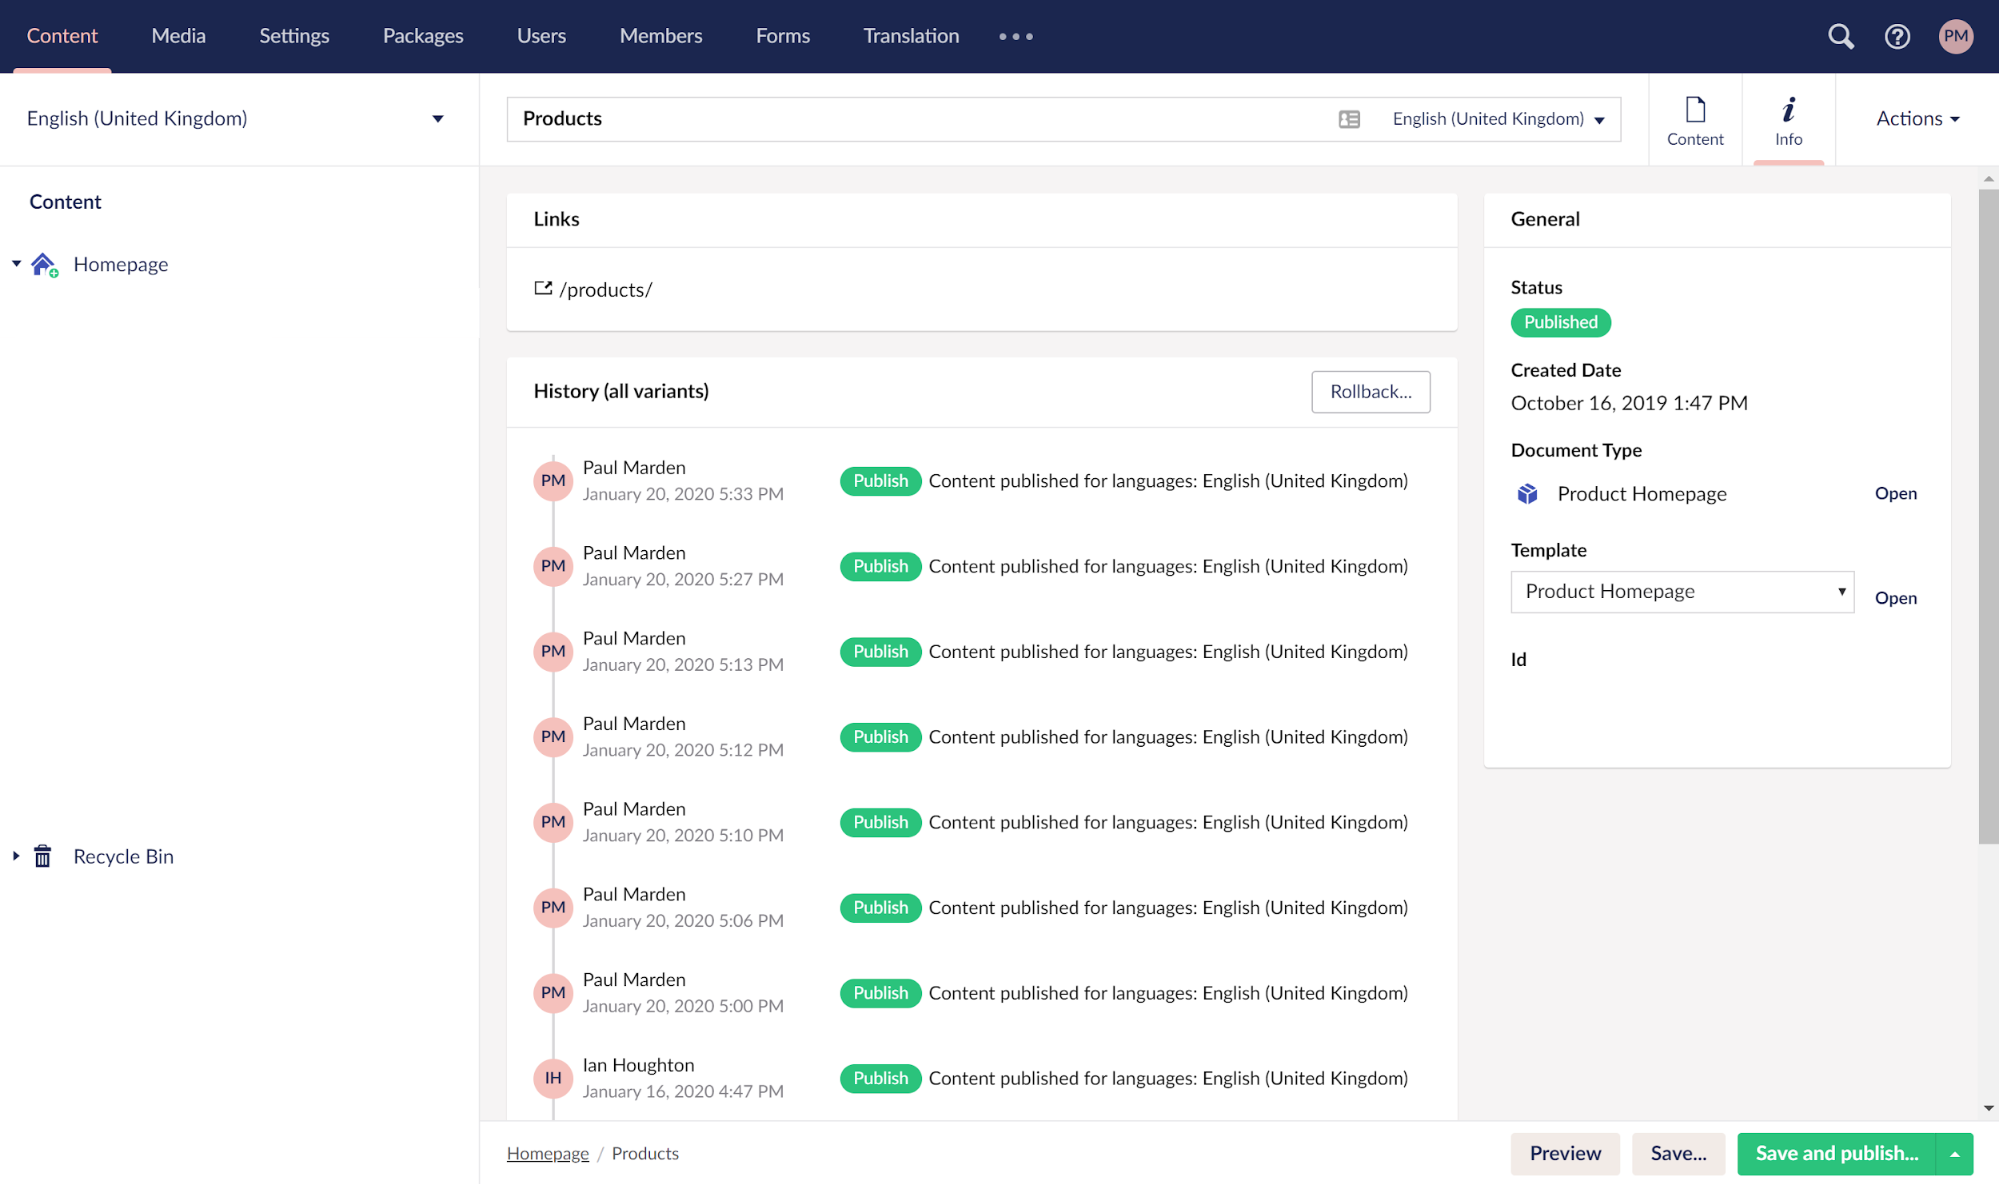This screenshot has height=1185, width=1999.
Task: Click the Info panel icon
Action: point(1787,118)
